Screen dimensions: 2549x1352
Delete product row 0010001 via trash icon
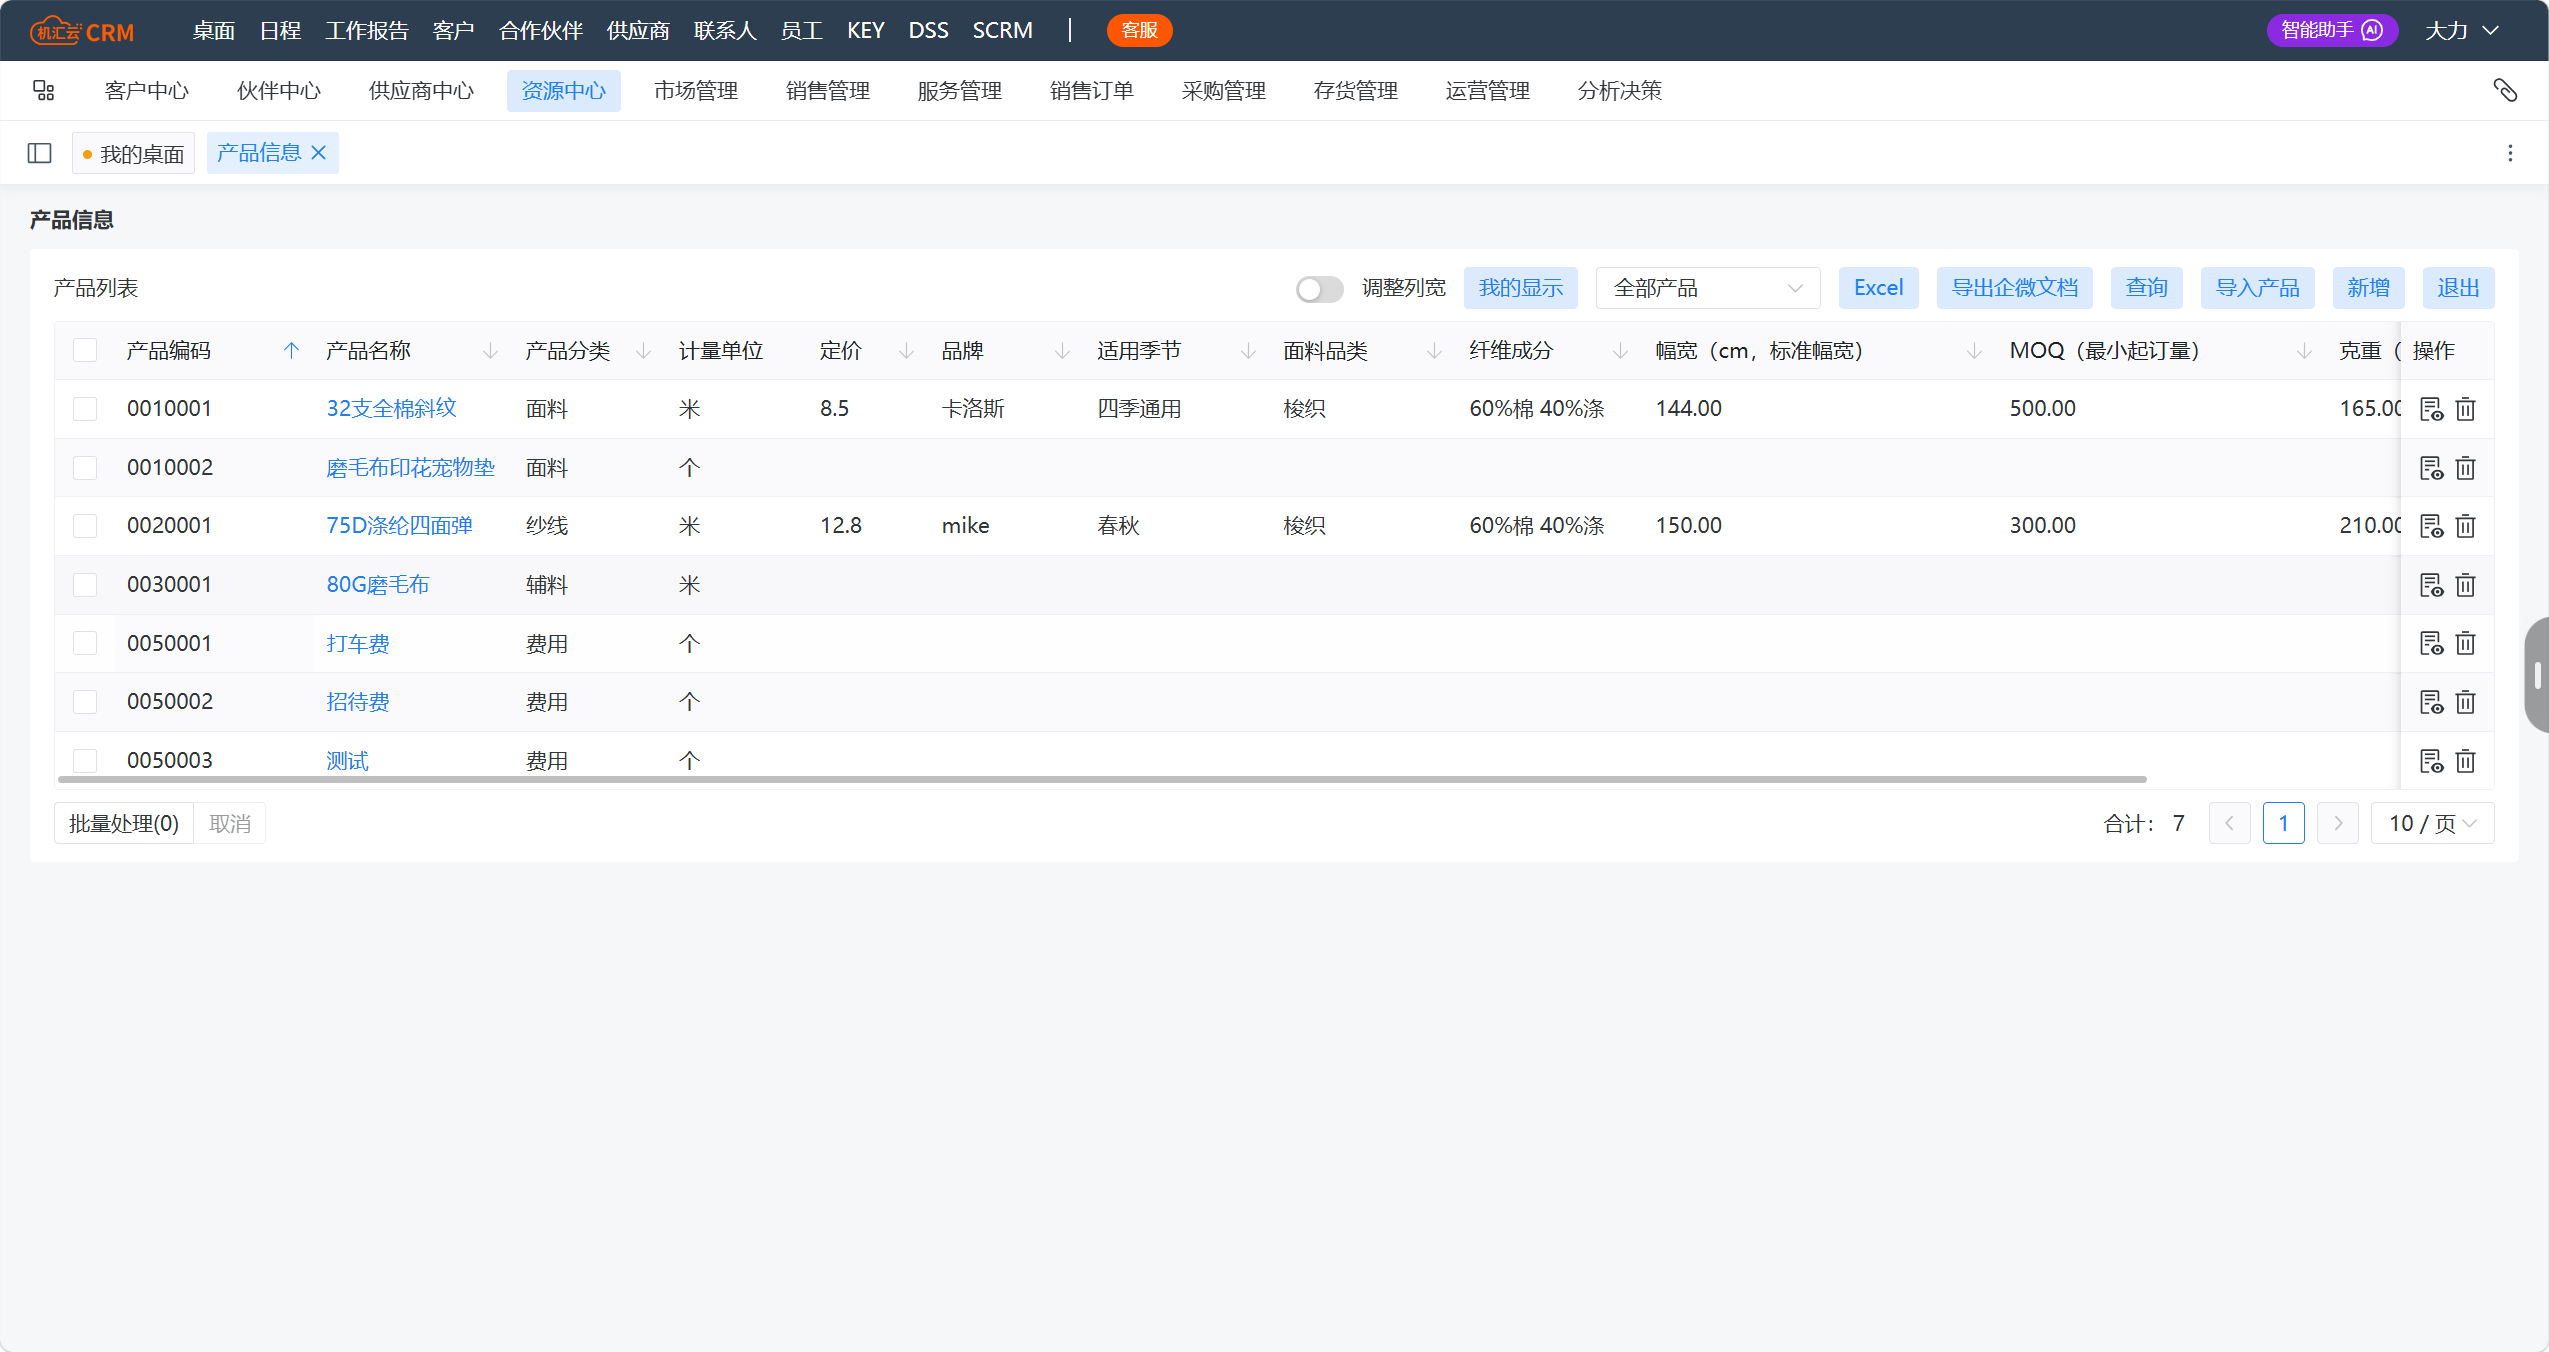coord(2465,409)
